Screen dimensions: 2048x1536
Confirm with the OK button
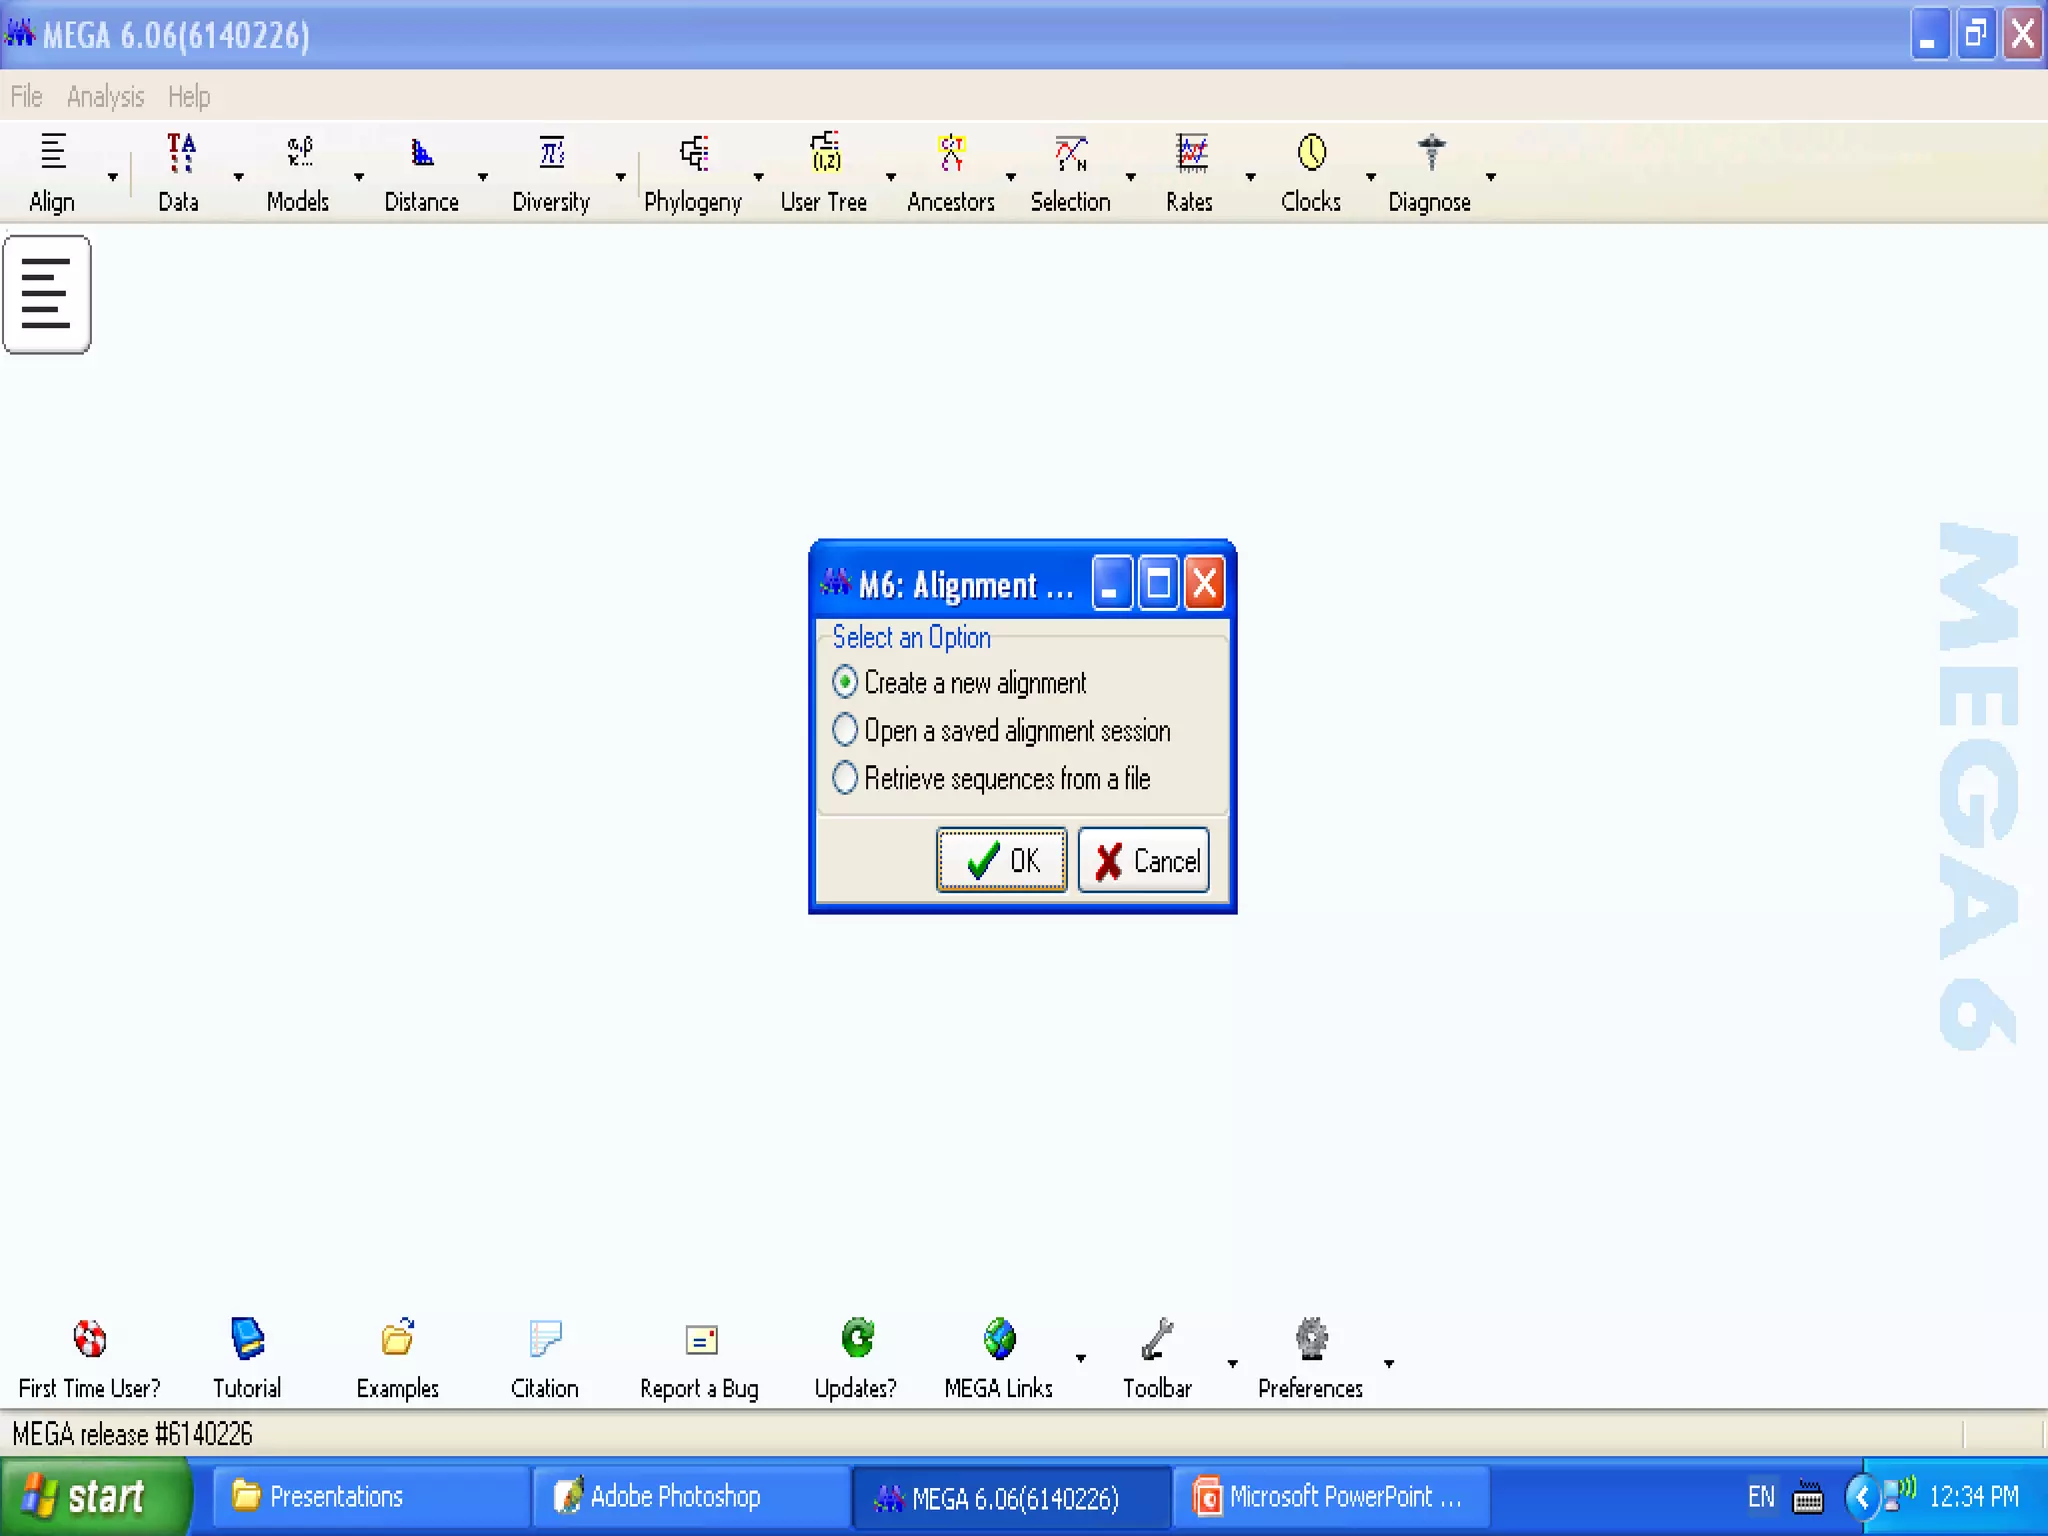point(1002,860)
